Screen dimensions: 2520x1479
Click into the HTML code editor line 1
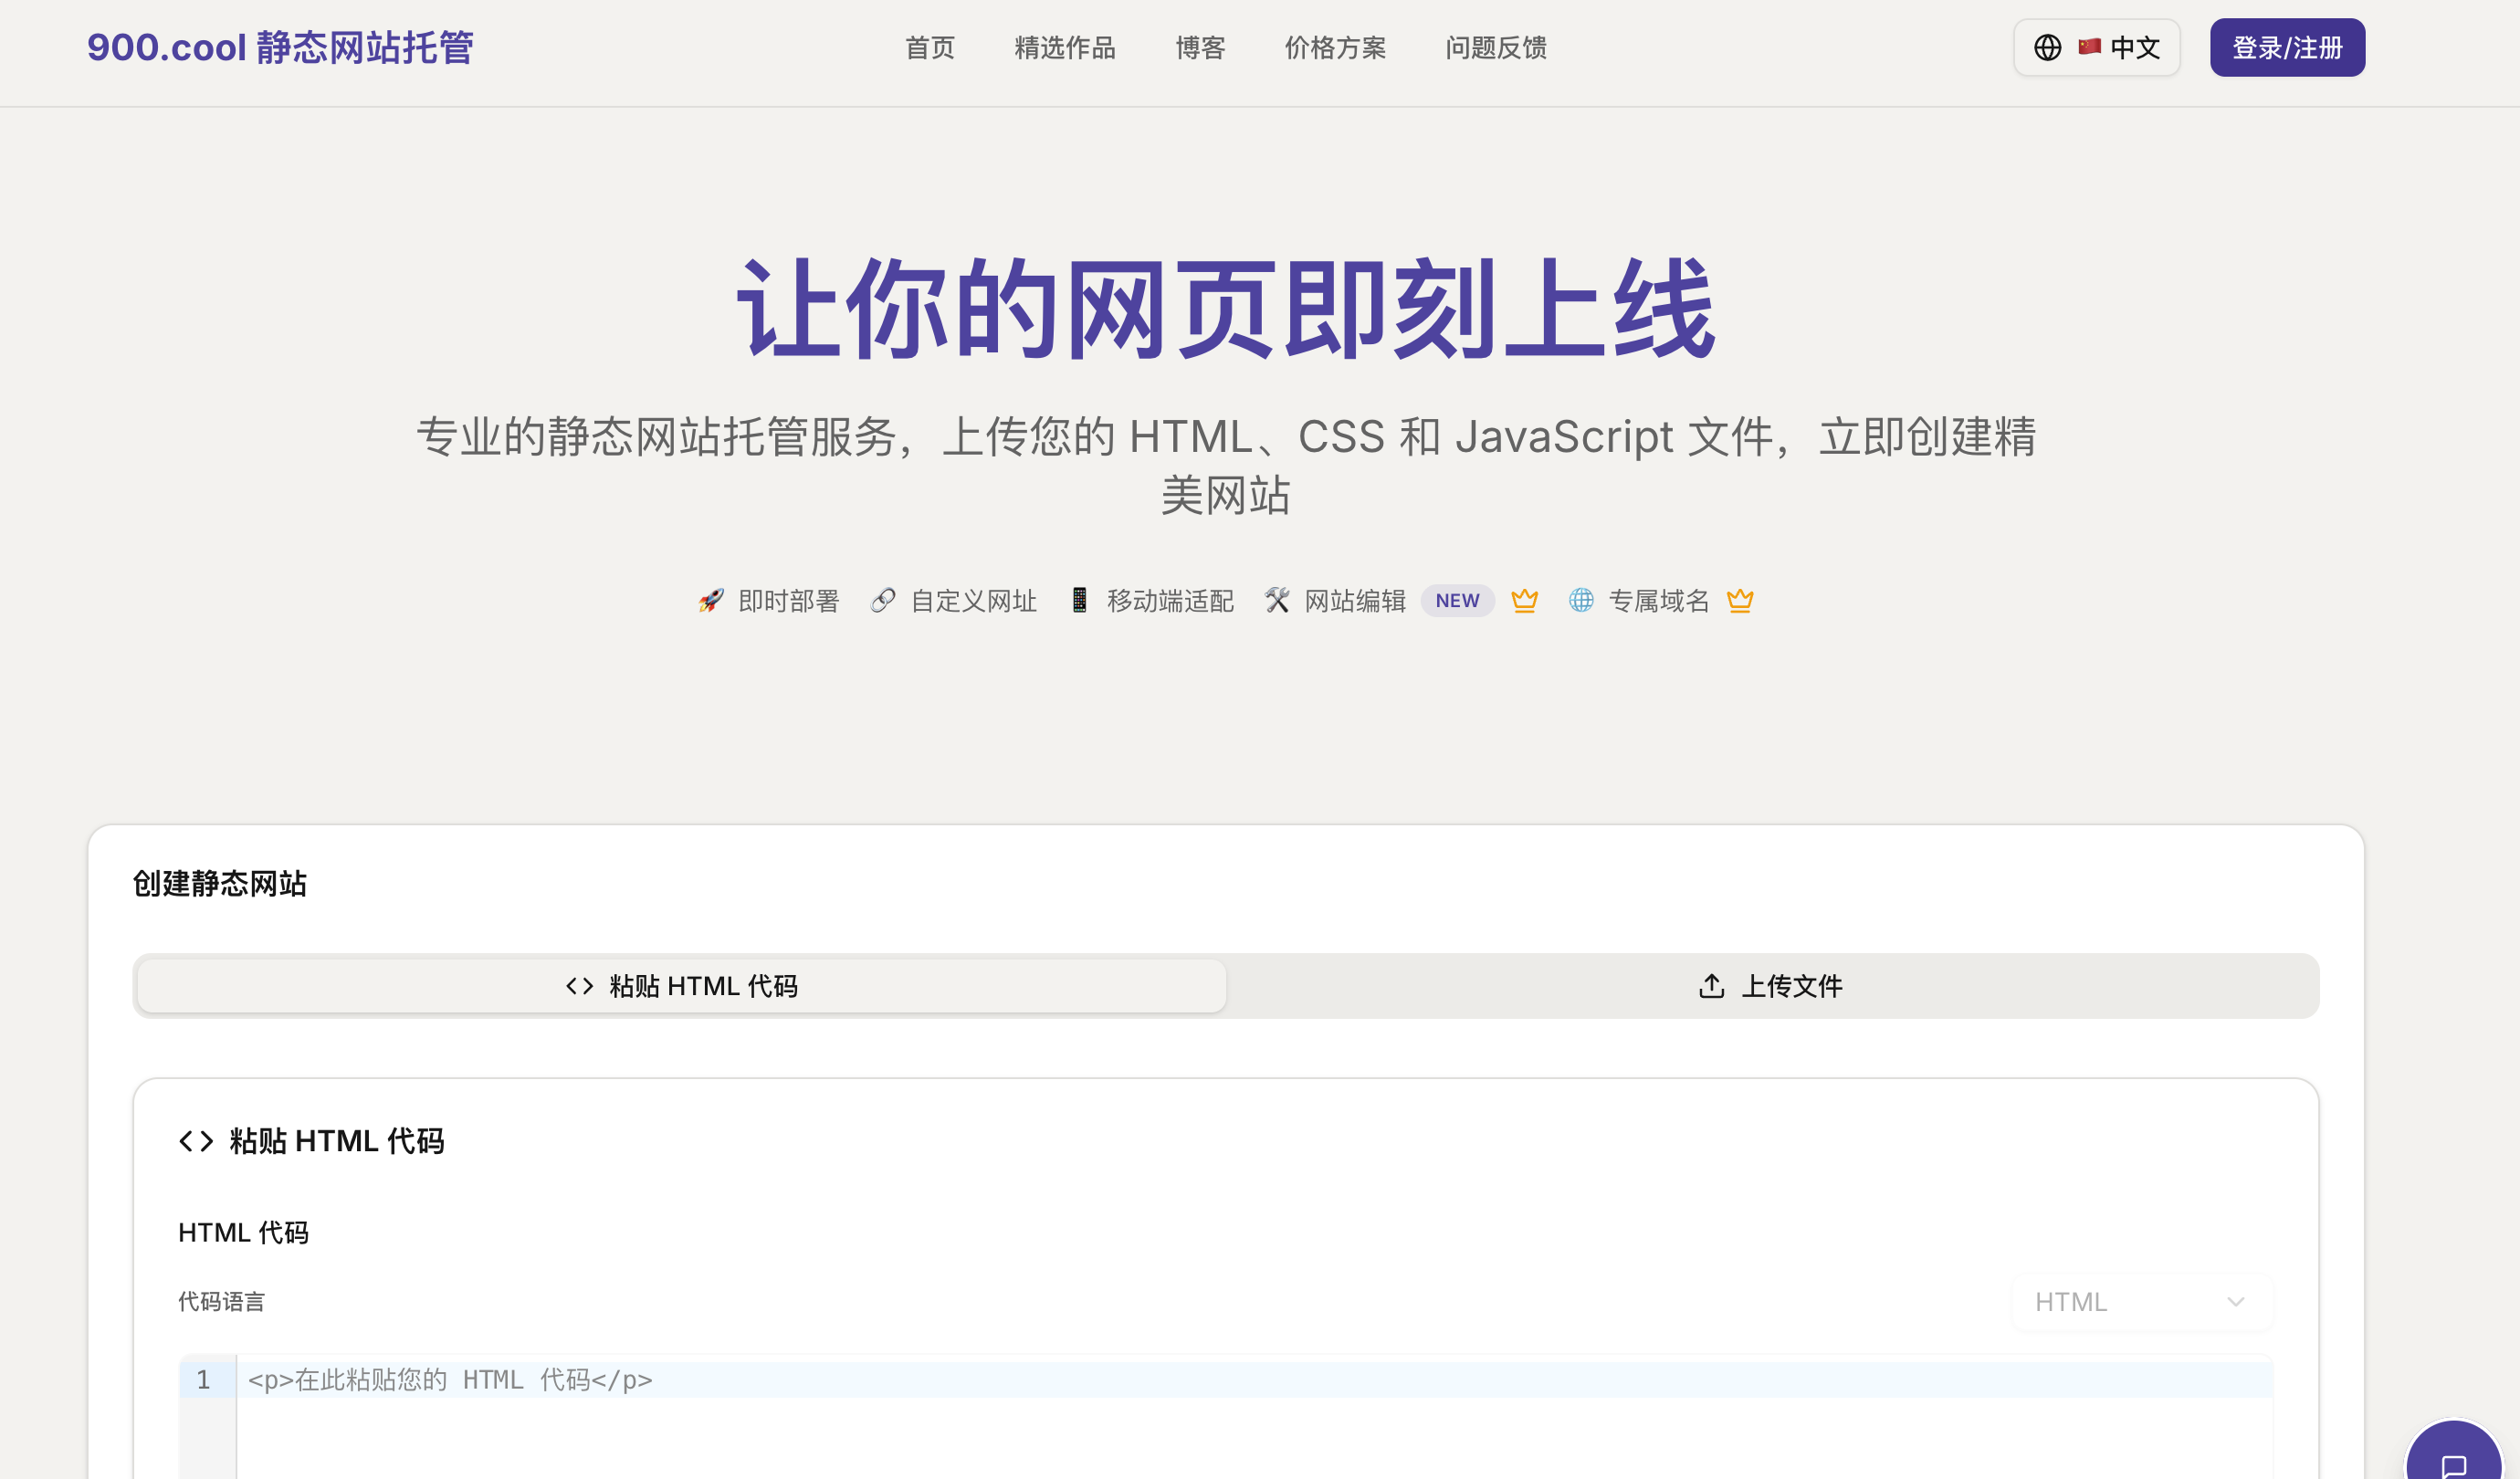click(x=1254, y=1380)
